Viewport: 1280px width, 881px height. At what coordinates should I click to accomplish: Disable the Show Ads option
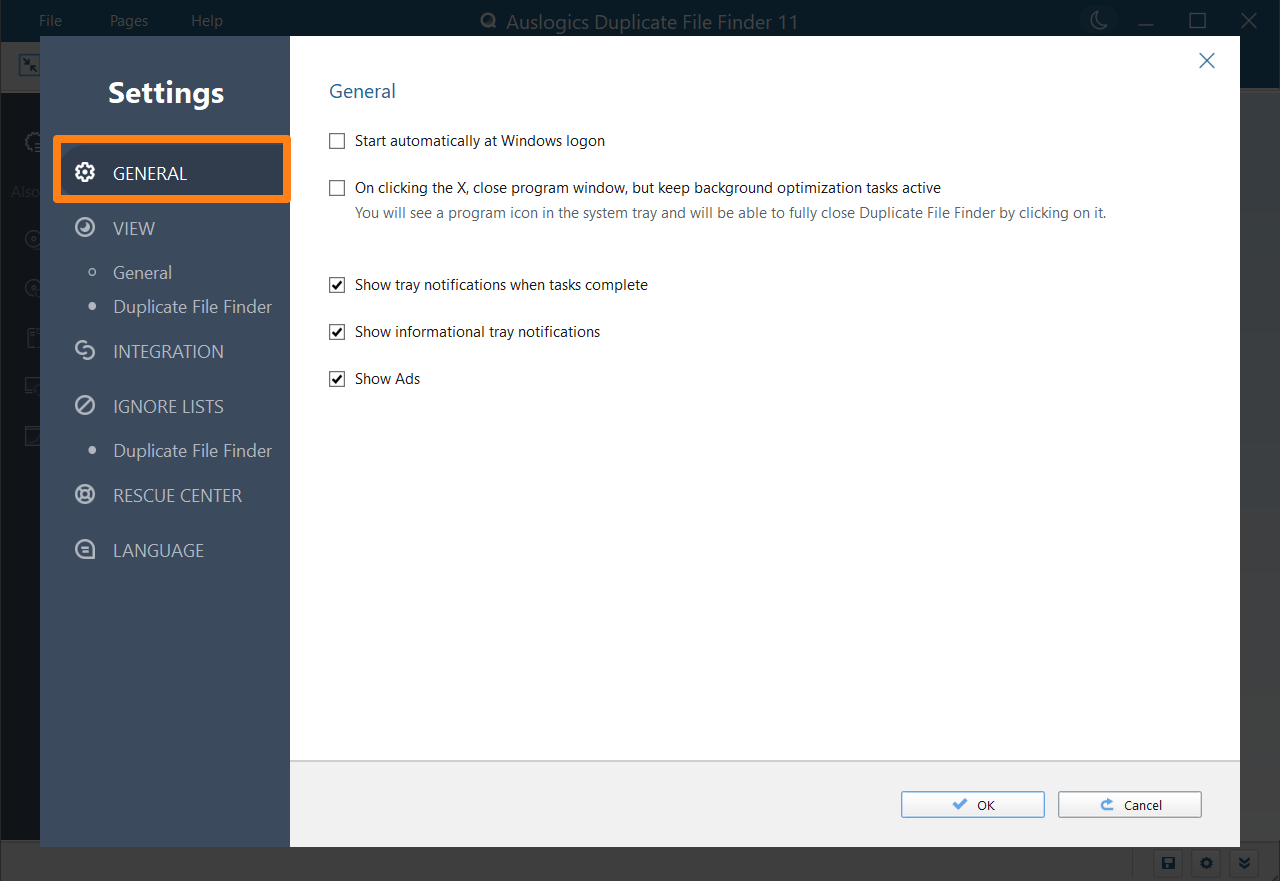click(336, 378)
